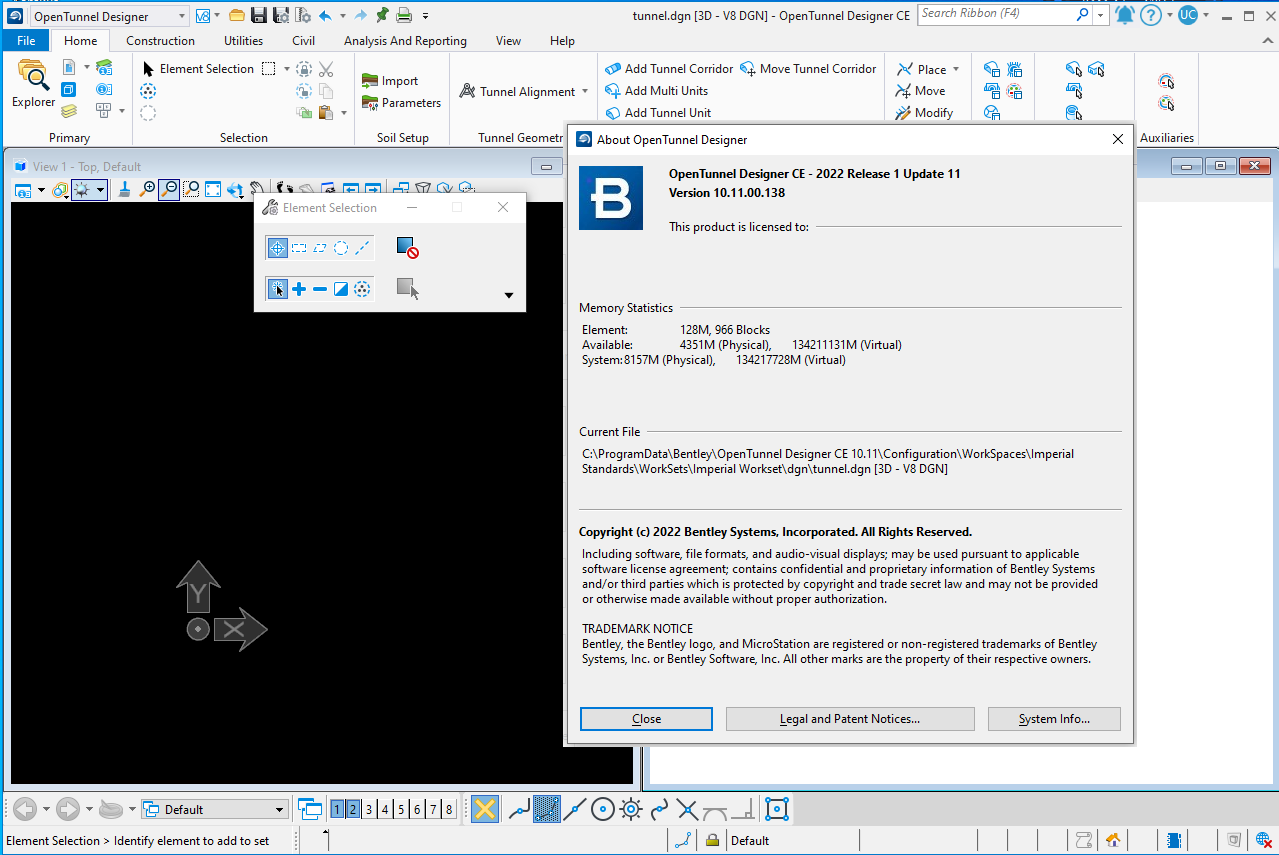Click Move Tunnel Corridor tool
The image size is (1279, 855).
pos(808,69)
